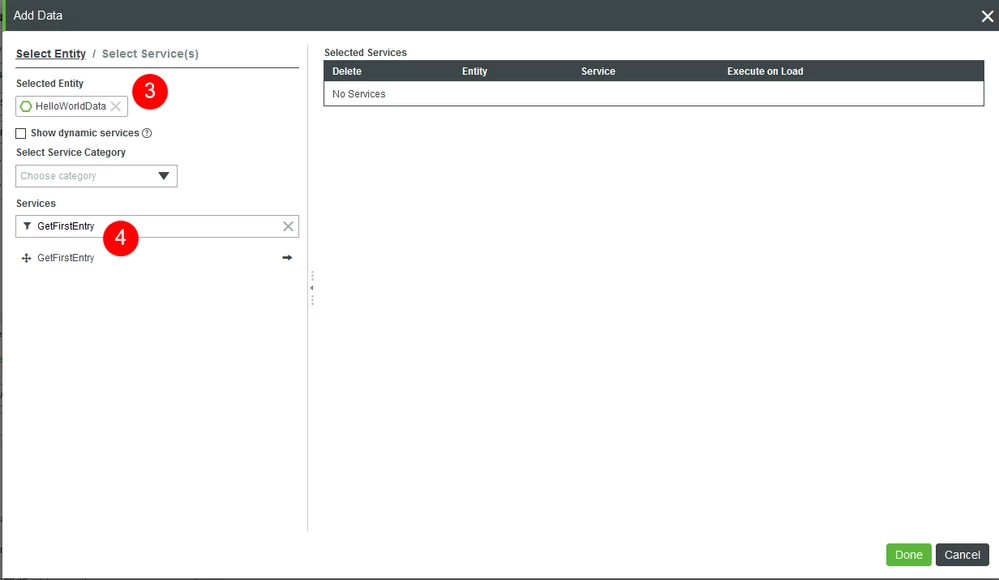Enable the Show dynamic services checkbox
The height and width of the screenshot is (580, 999).
20,132
